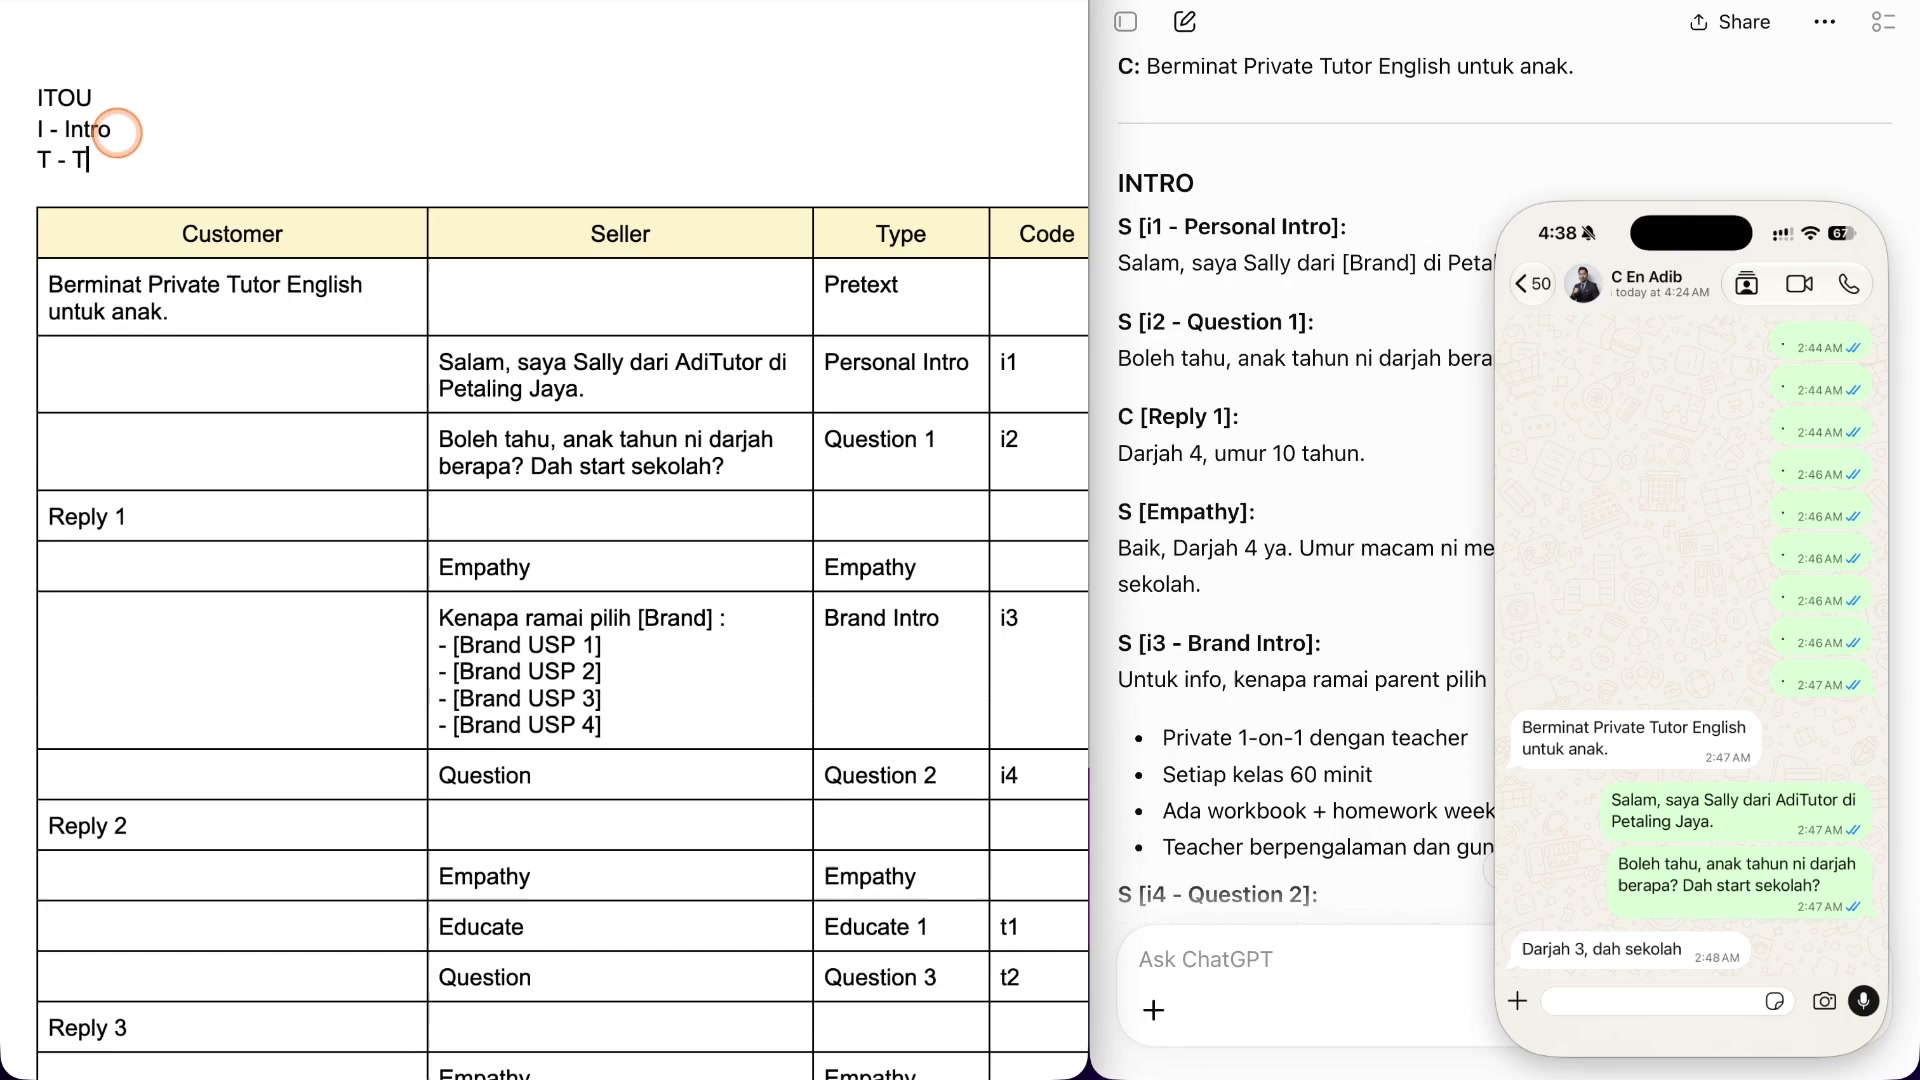This screenshot has height=1080, width=1920.
Task: Select 'Berminat Private Tutor English' chat bubble
Action: point(1635,741)
